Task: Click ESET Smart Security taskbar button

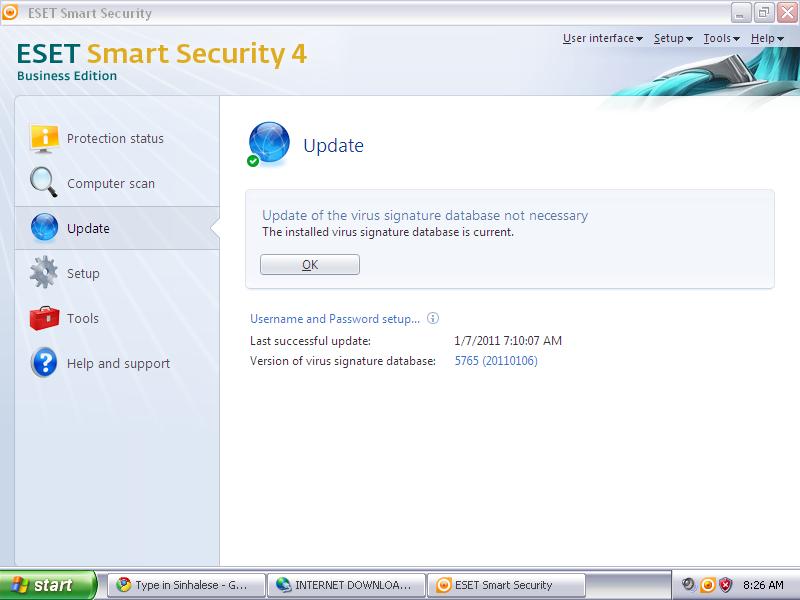Action: tap(506, 585)
